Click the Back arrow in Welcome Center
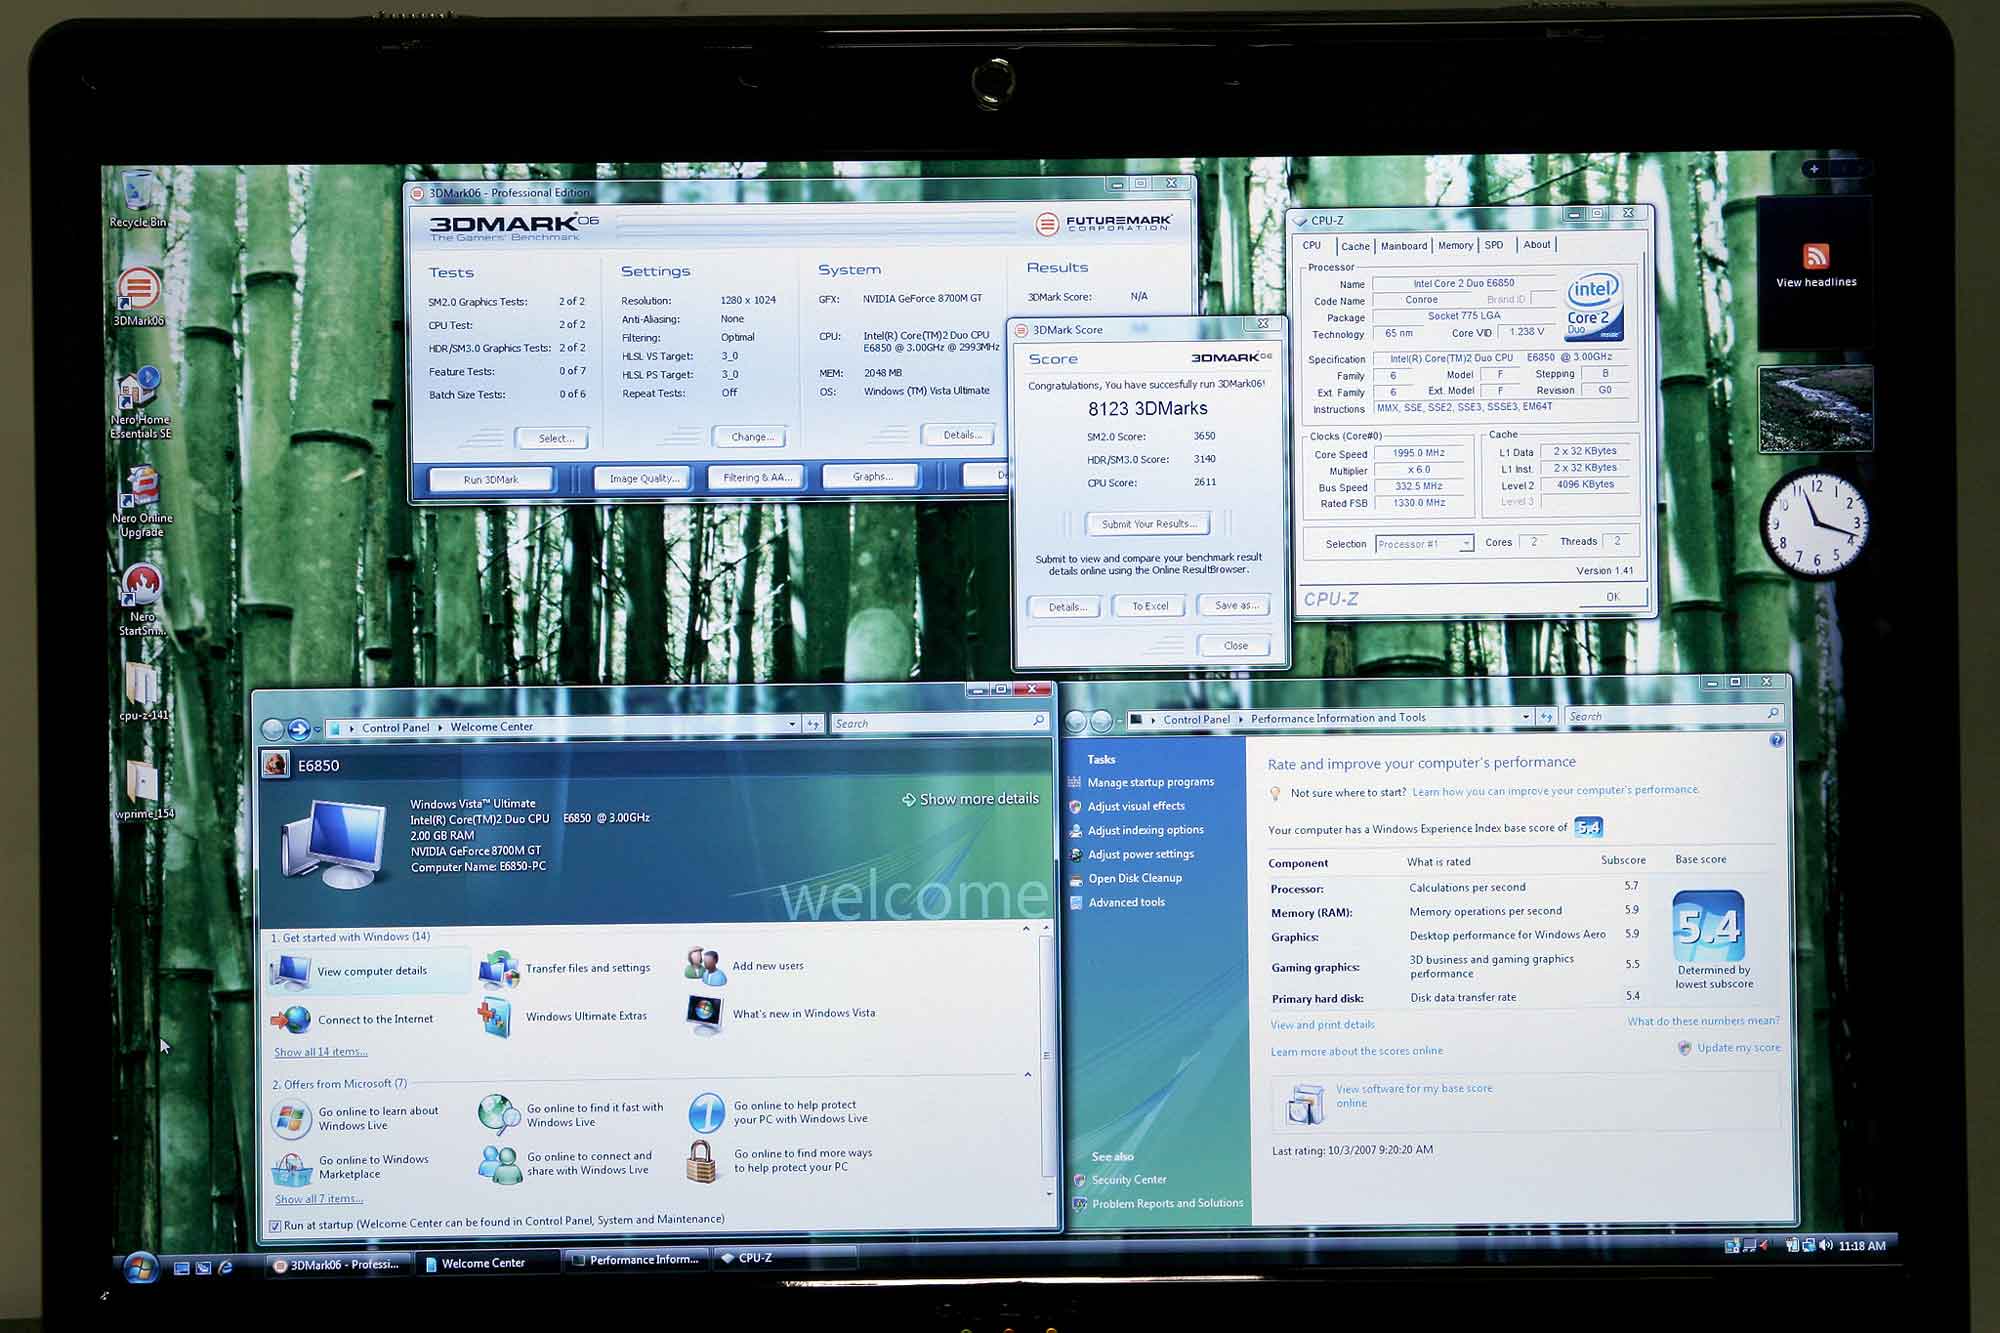Image resolution: width=2000 pixels, height=1333 pixels. tap(272, 729)
